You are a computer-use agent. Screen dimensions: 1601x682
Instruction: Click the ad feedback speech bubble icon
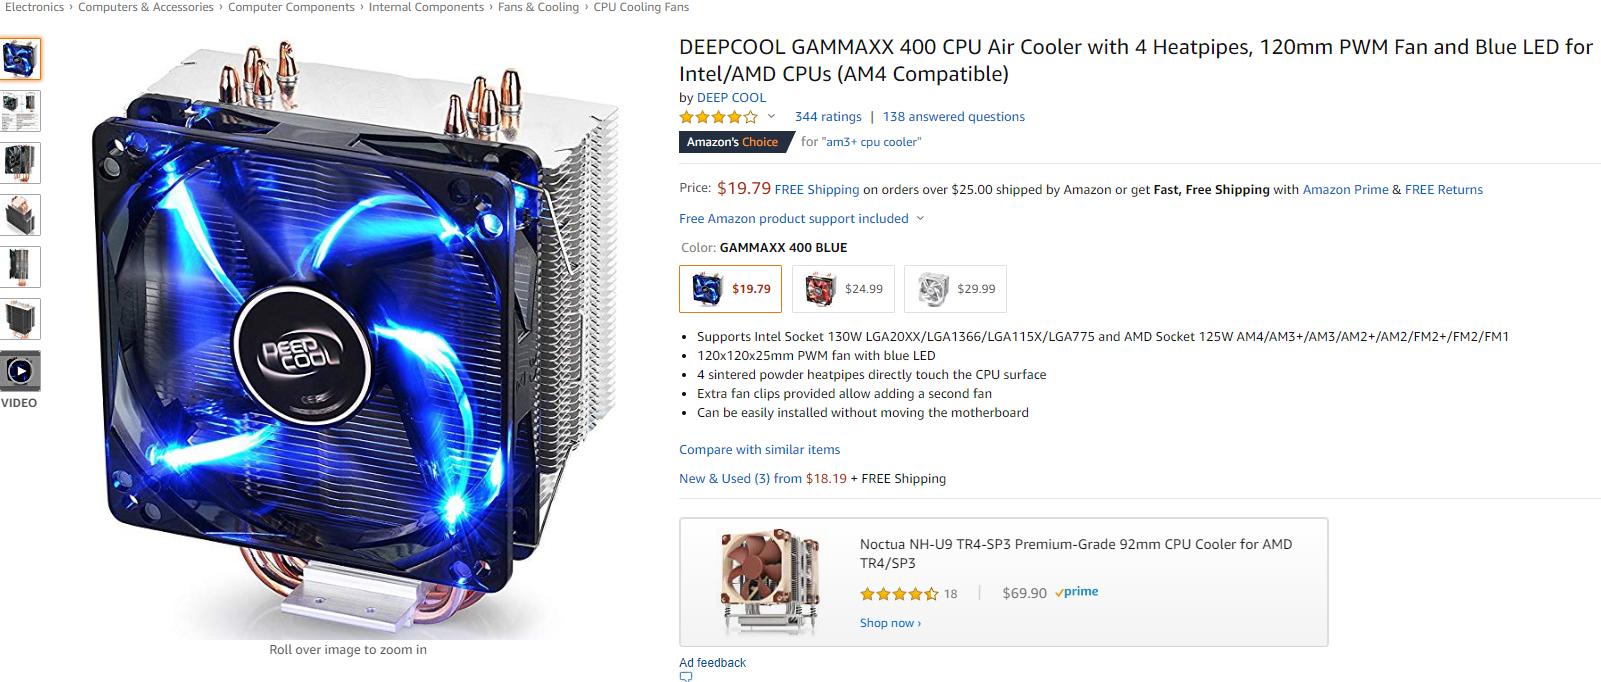pos(686,677)
